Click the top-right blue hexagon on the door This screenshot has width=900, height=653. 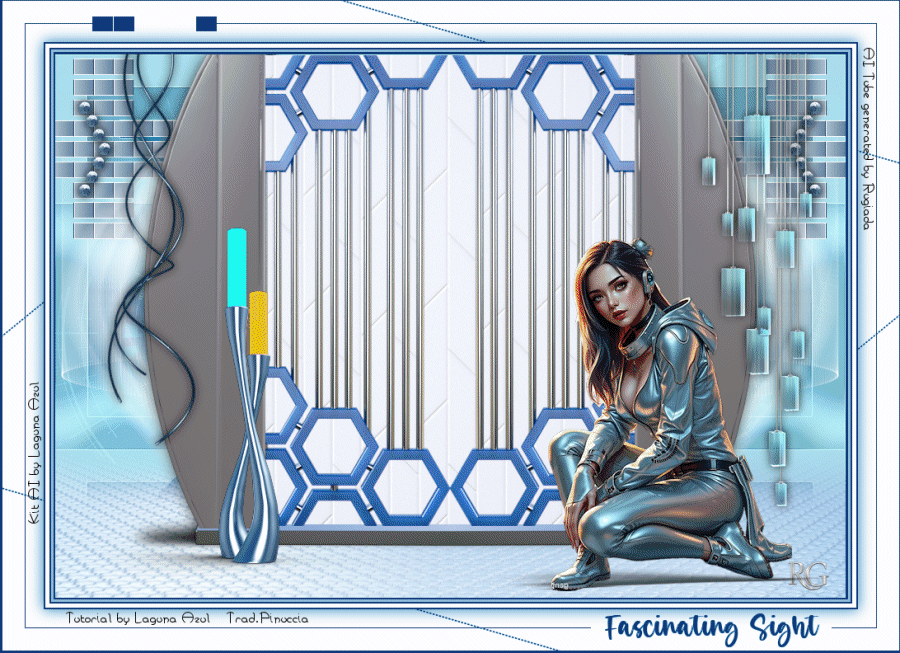(x=567, y=94)
